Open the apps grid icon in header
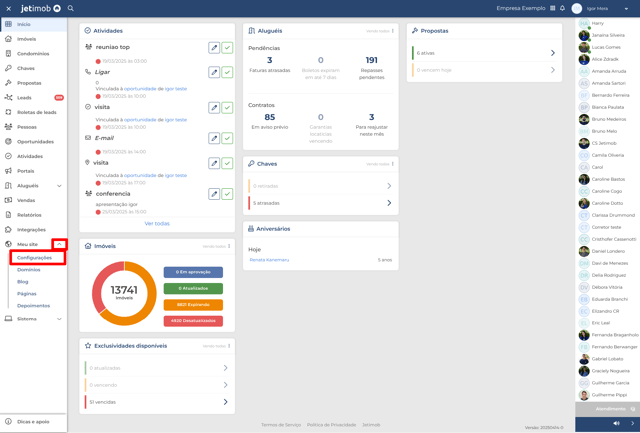This screenshot has width=640, height=433. [552, 8]
